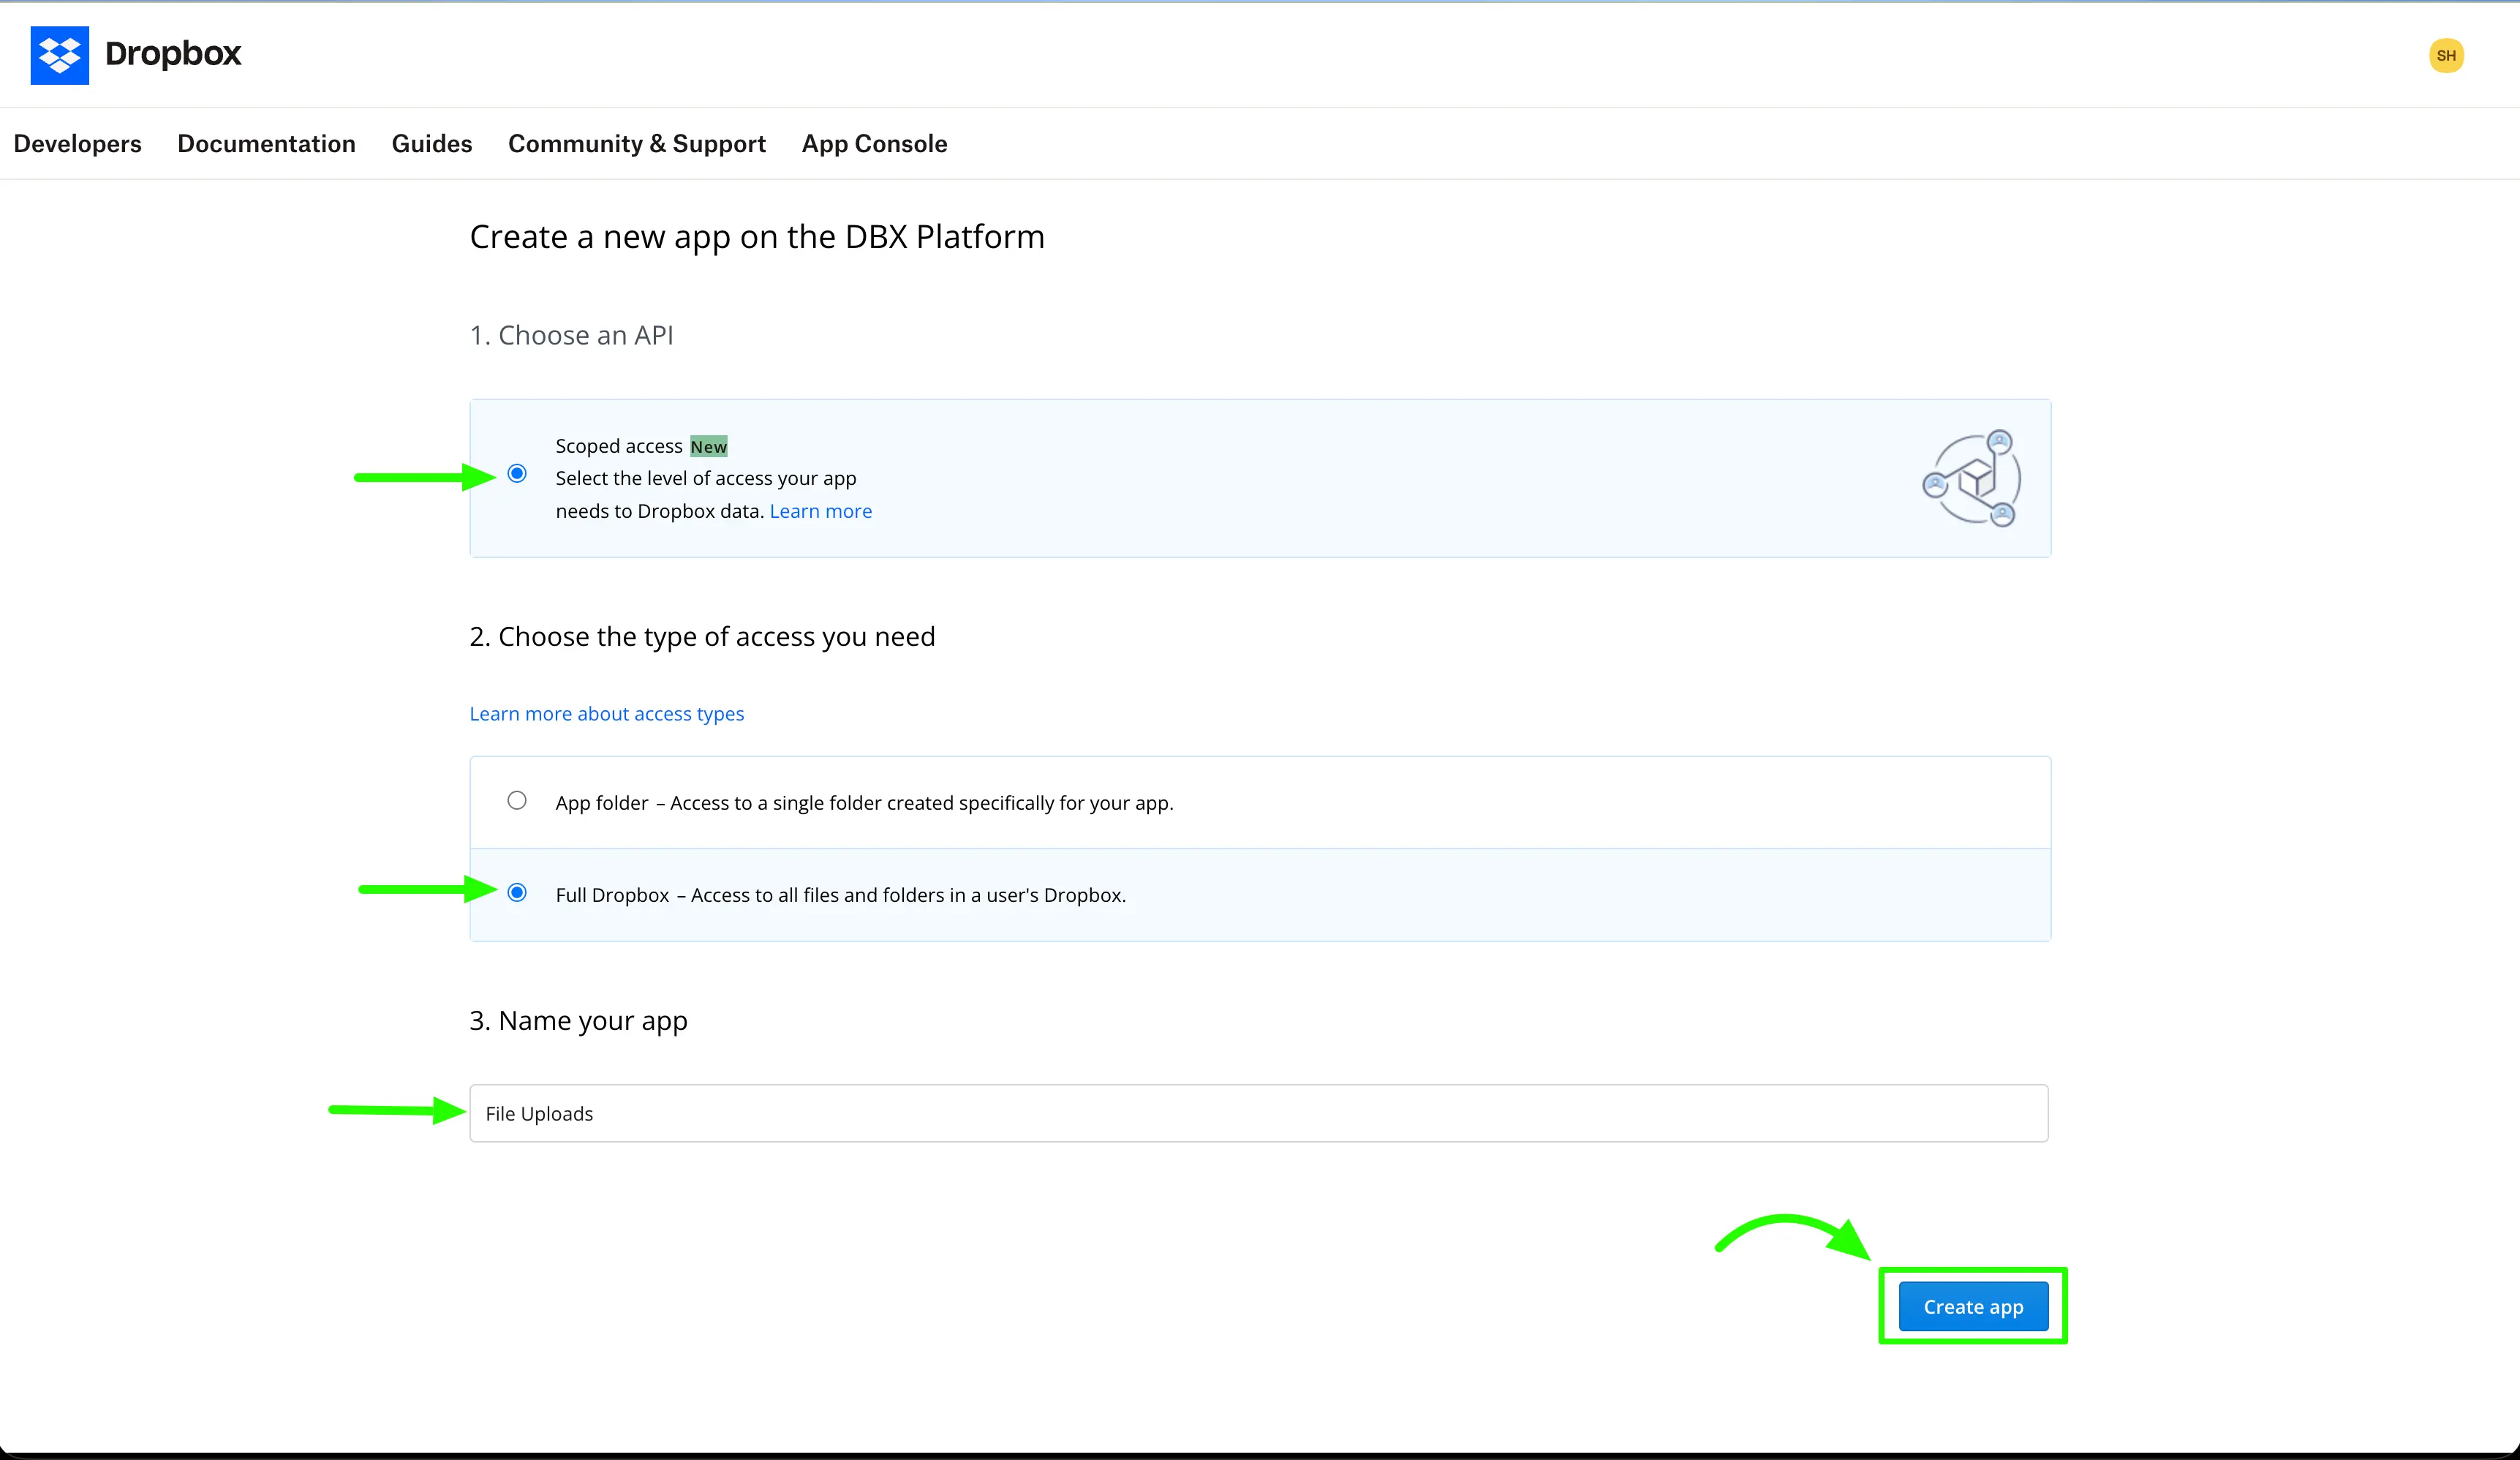Screen dimensions: 2520x1460
Task: Select the Scoped access radio button
Action: point(517,474)
